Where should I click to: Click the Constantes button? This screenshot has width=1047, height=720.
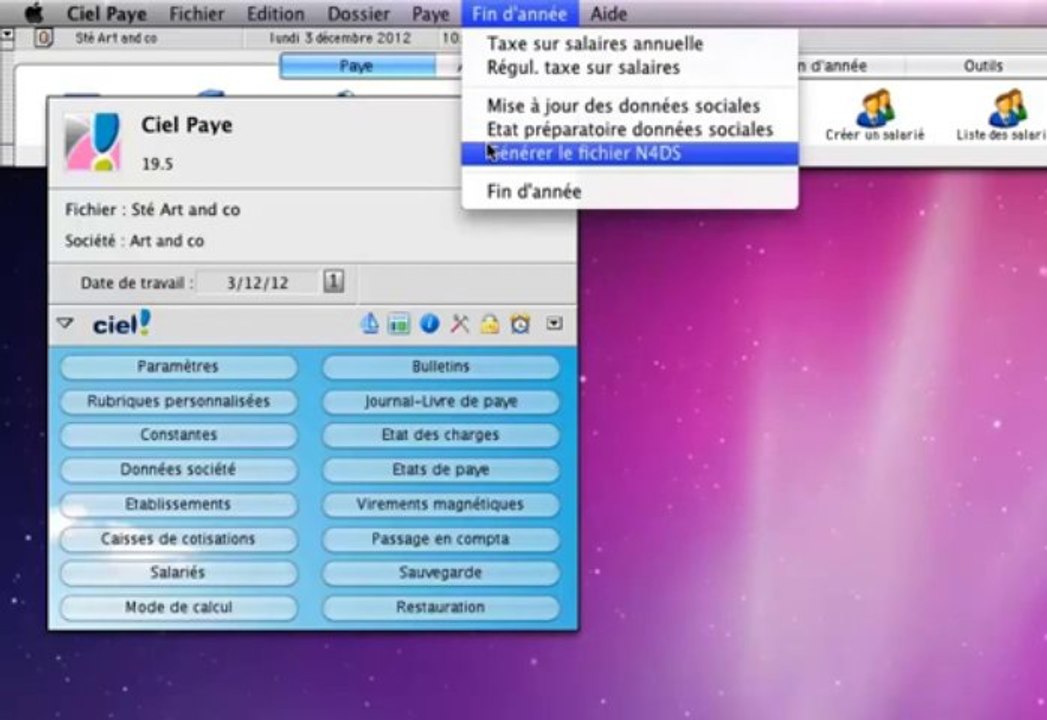[178, 435]
